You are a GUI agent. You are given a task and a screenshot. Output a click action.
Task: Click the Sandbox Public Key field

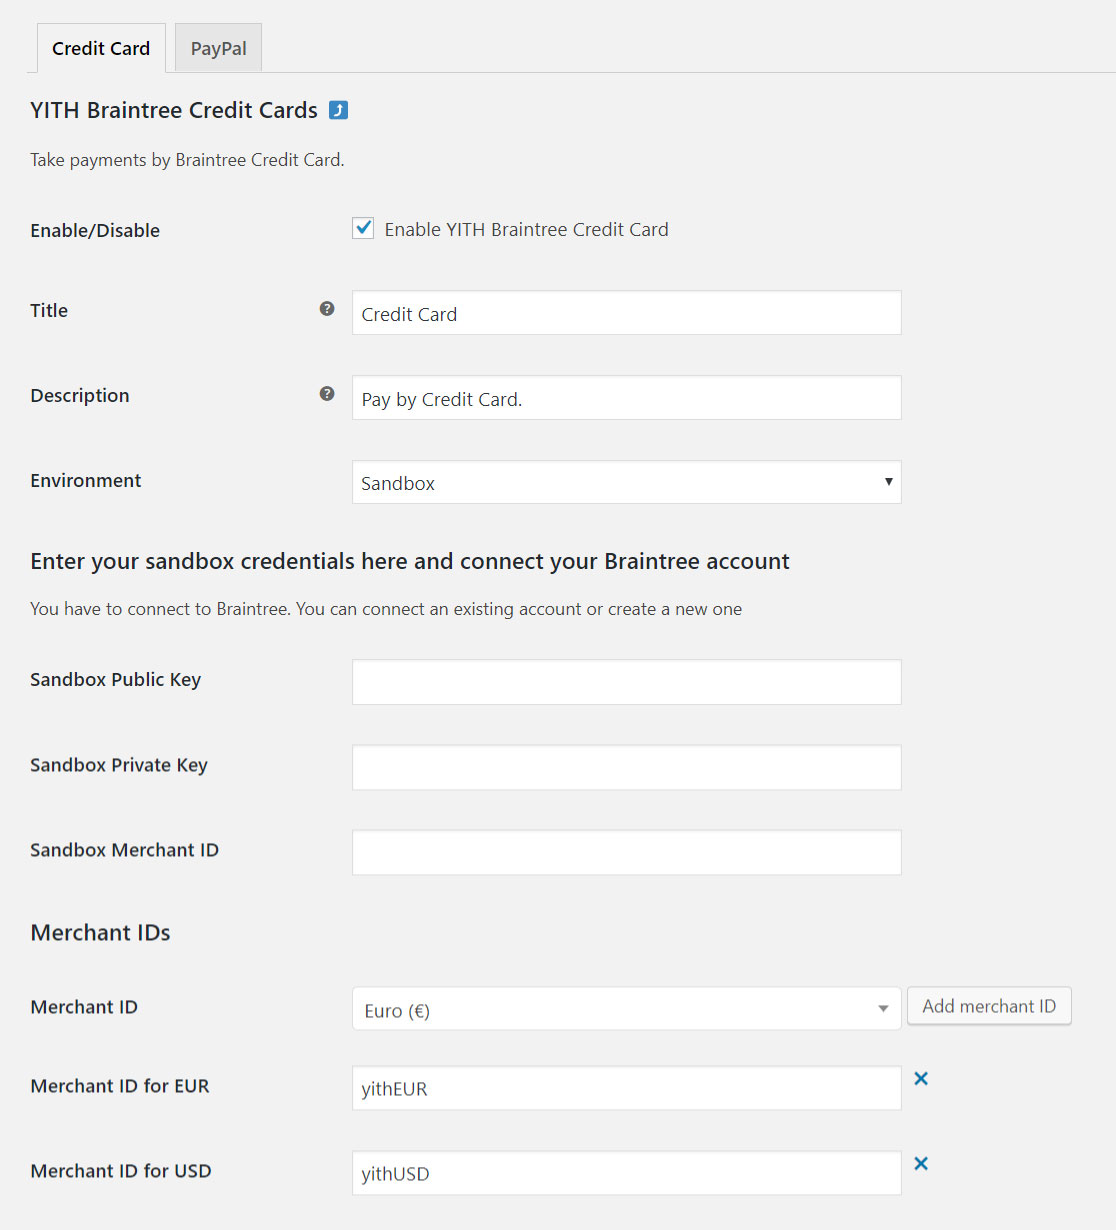[x=626, y=682]
